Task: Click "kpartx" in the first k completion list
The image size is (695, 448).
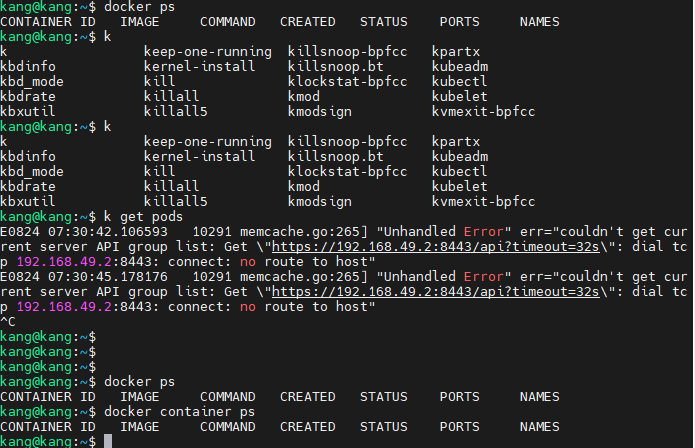Action: click(456, 52)
